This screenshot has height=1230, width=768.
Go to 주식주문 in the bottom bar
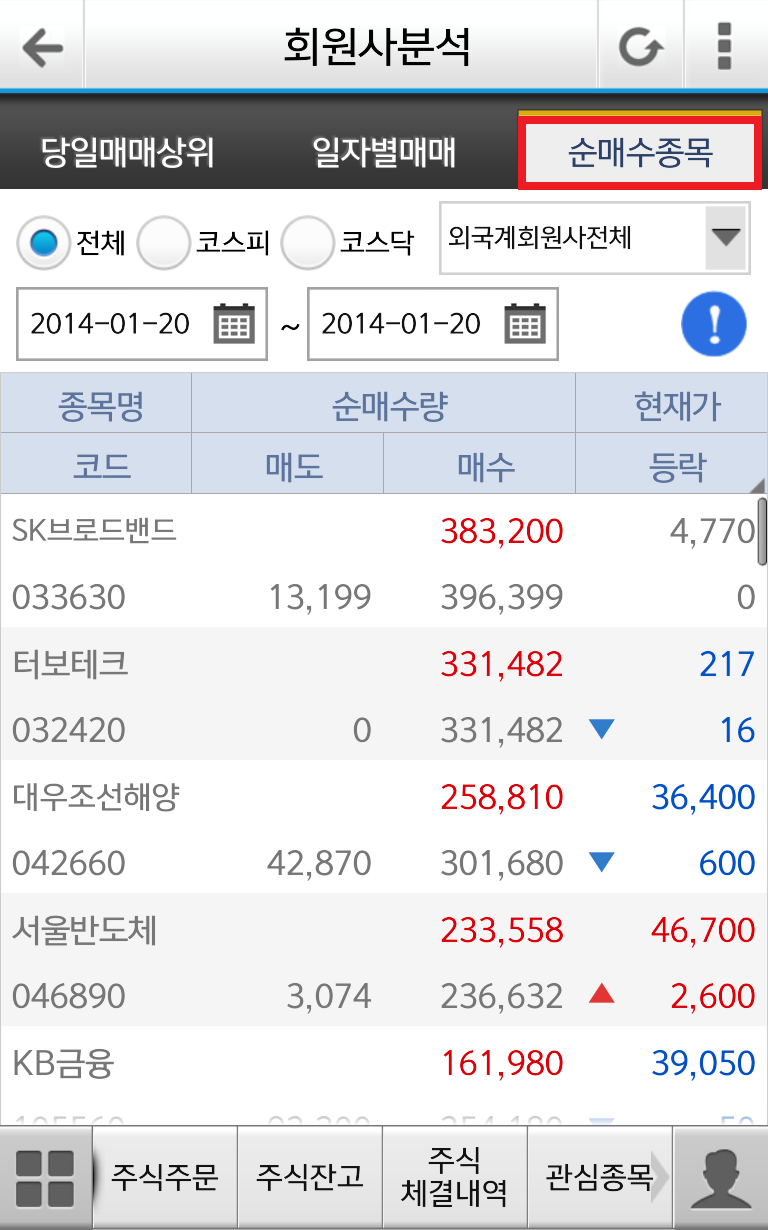[x=165, y=1177]
